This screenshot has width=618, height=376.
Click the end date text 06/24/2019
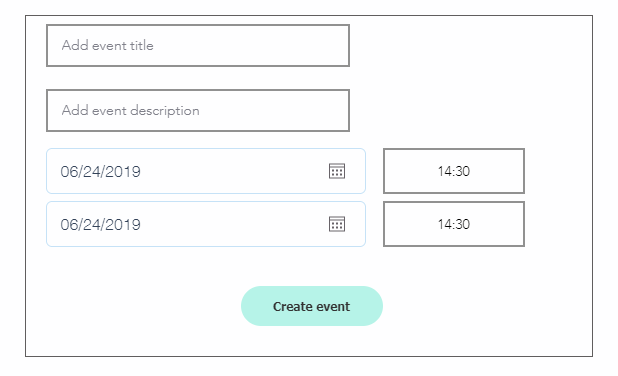101,224
